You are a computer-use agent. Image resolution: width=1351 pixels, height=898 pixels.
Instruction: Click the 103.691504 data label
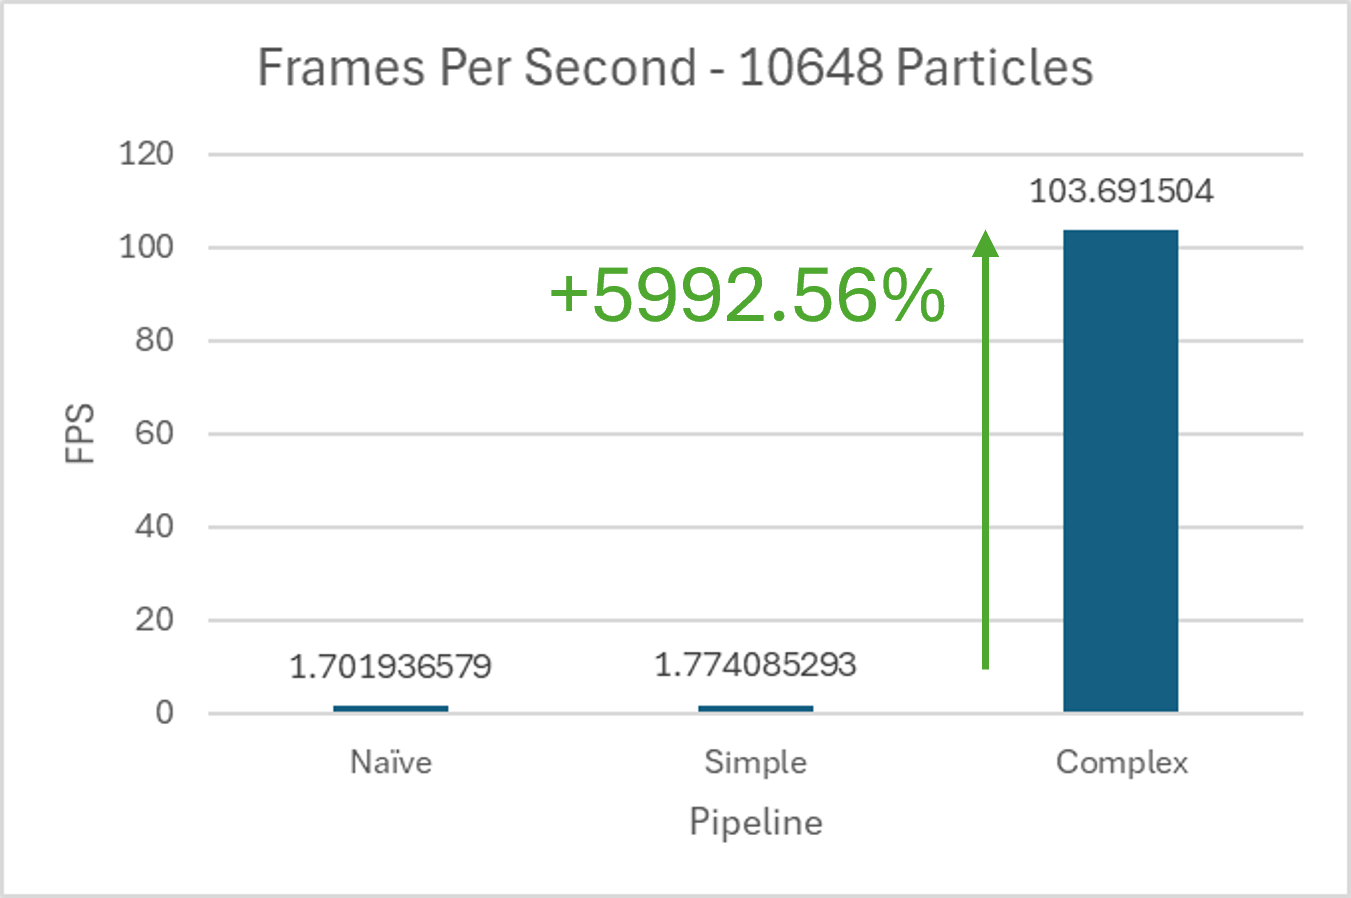(1121, 191)
